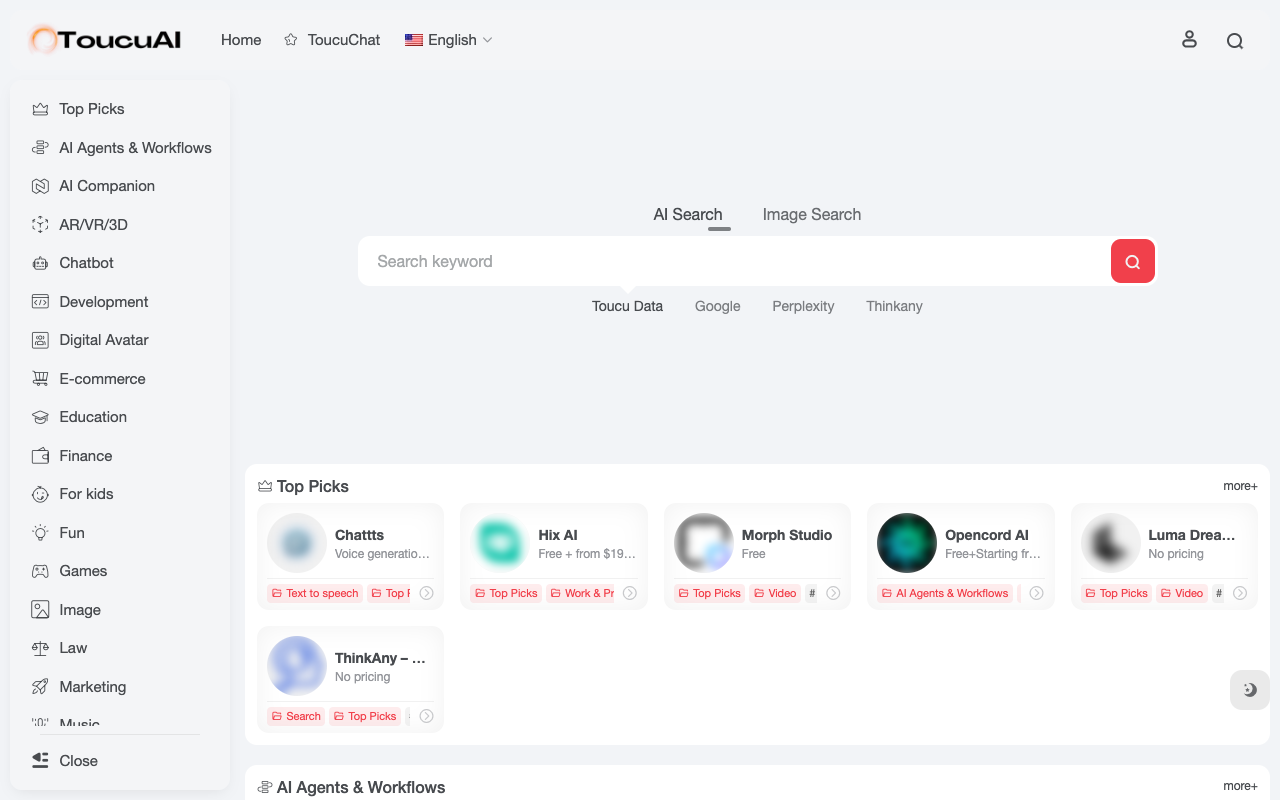Click arrow icon on ThinkAny card

coord(427,716)
